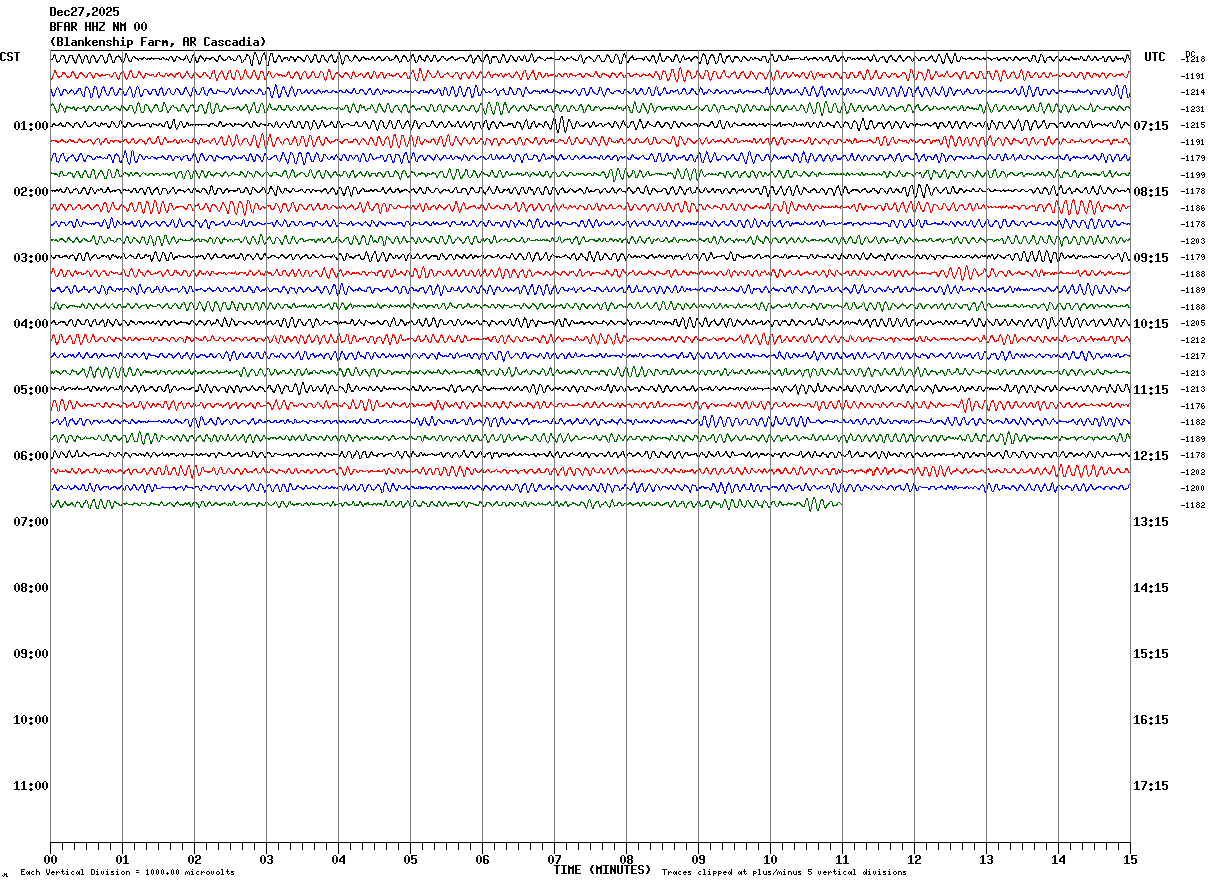This screenshot has width=1210, height=886.
Task: Click the 11:15 UTC time label
Action: point(1151,390)
